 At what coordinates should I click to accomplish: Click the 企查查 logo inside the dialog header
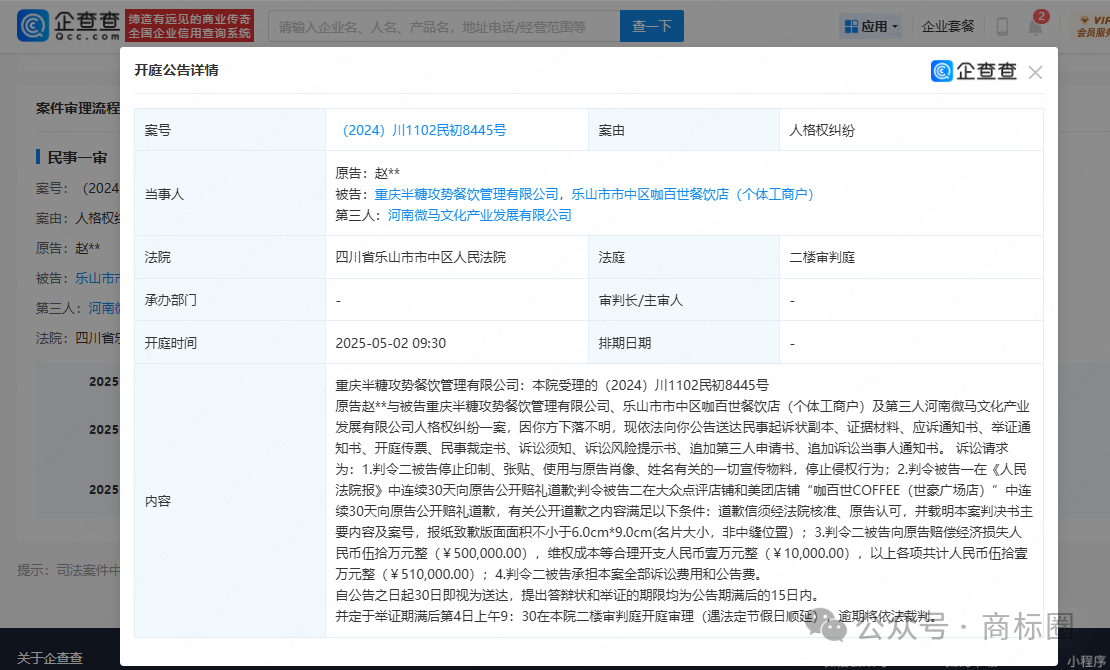(973, 71)
